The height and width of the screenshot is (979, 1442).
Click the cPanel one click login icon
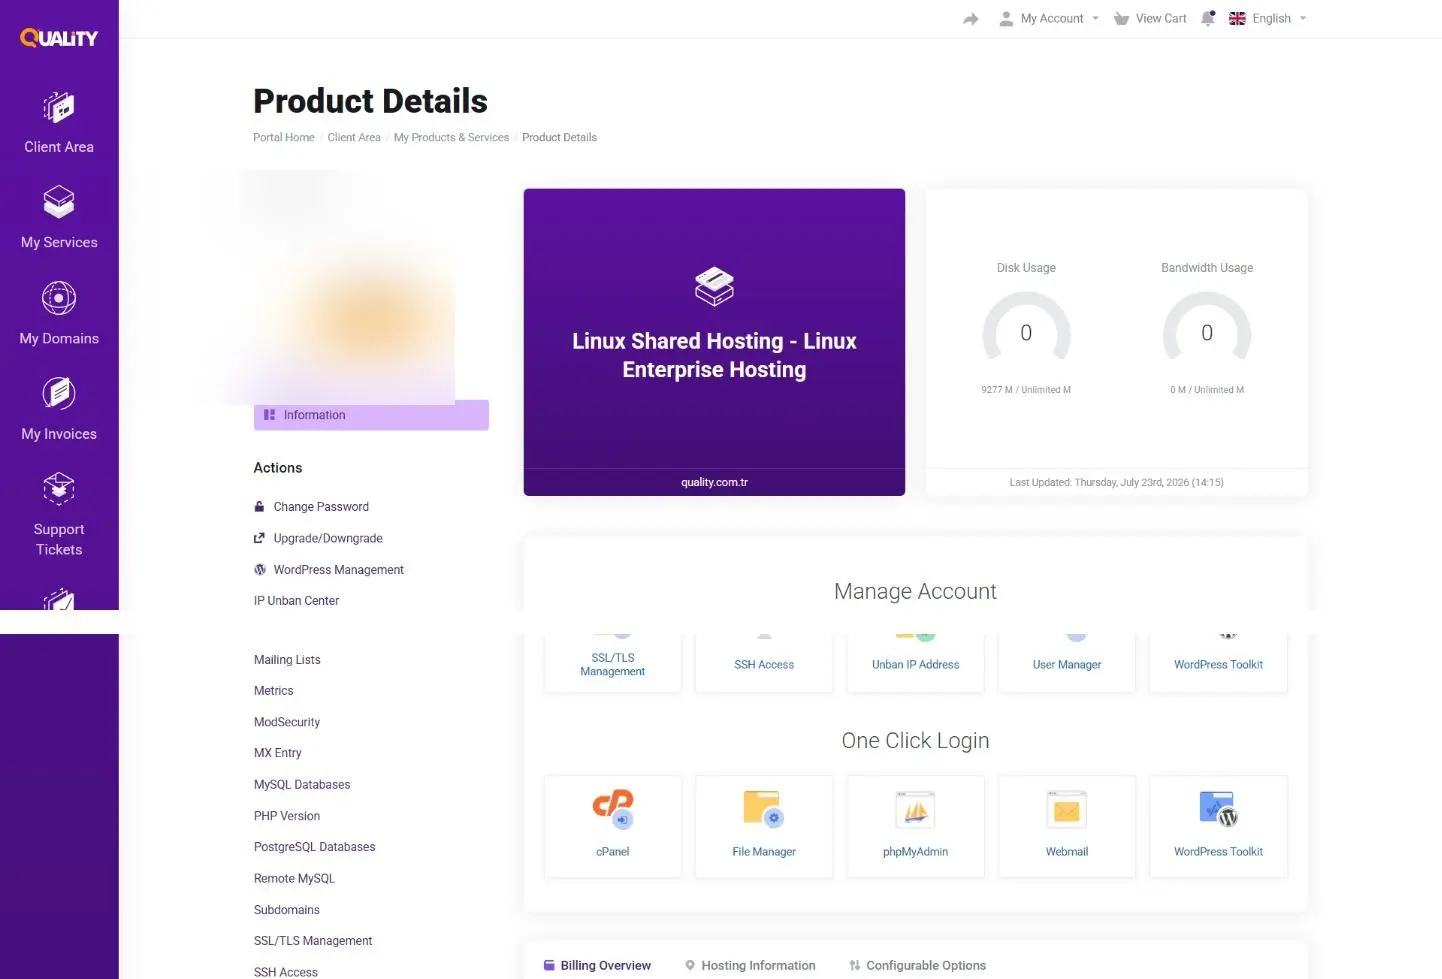coord(613,826)
